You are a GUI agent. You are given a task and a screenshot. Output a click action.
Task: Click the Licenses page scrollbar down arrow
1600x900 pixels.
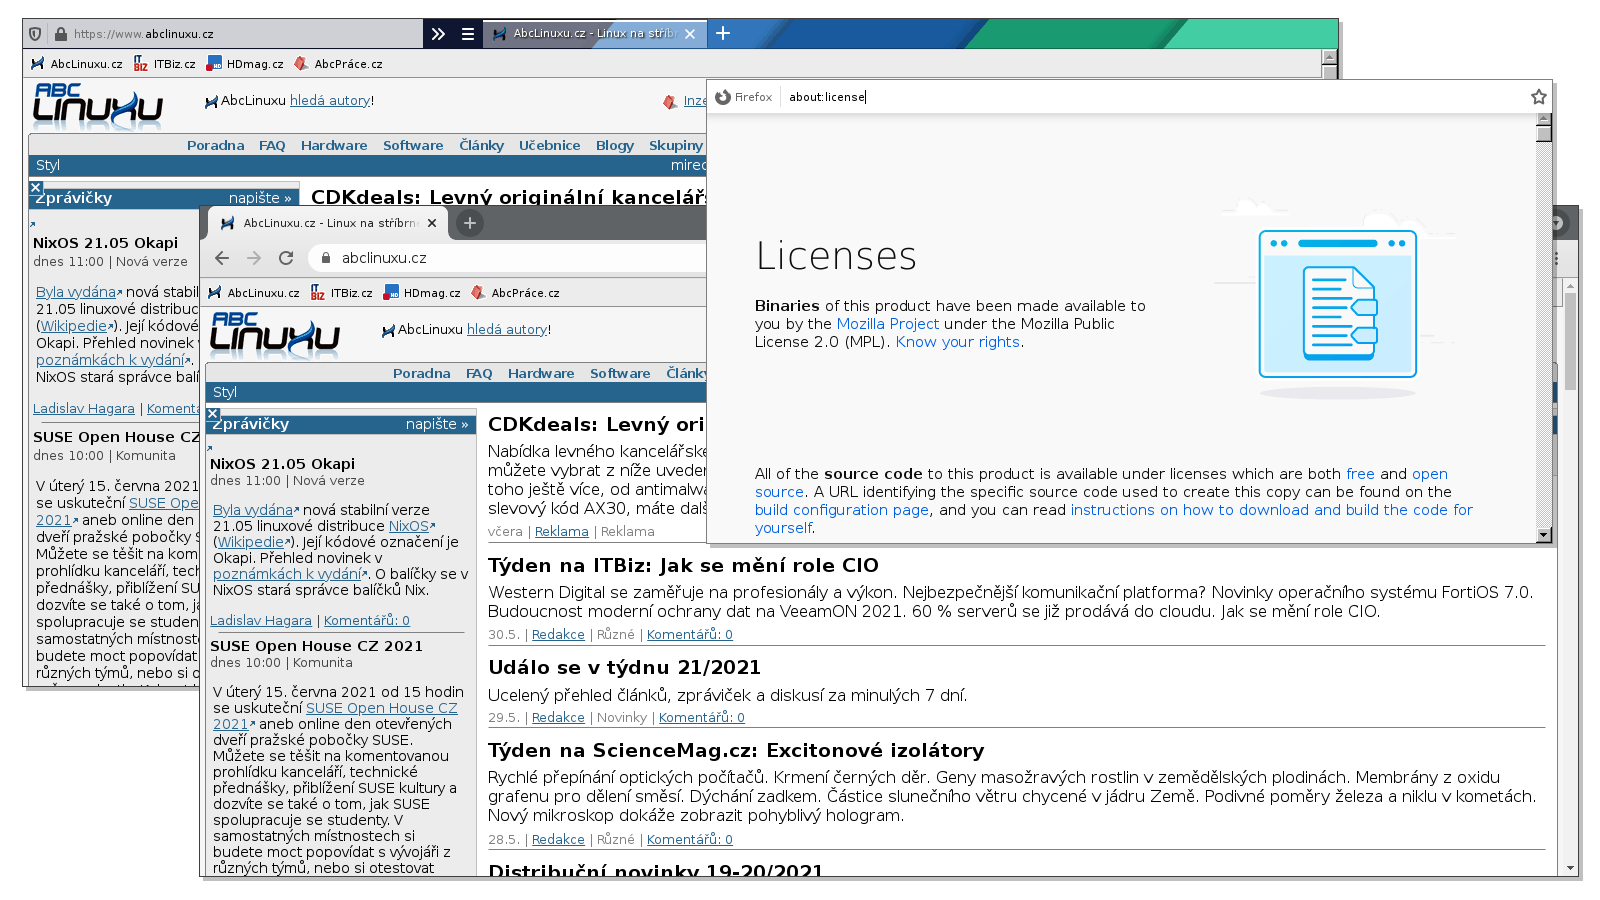(x=1544, y=535)
